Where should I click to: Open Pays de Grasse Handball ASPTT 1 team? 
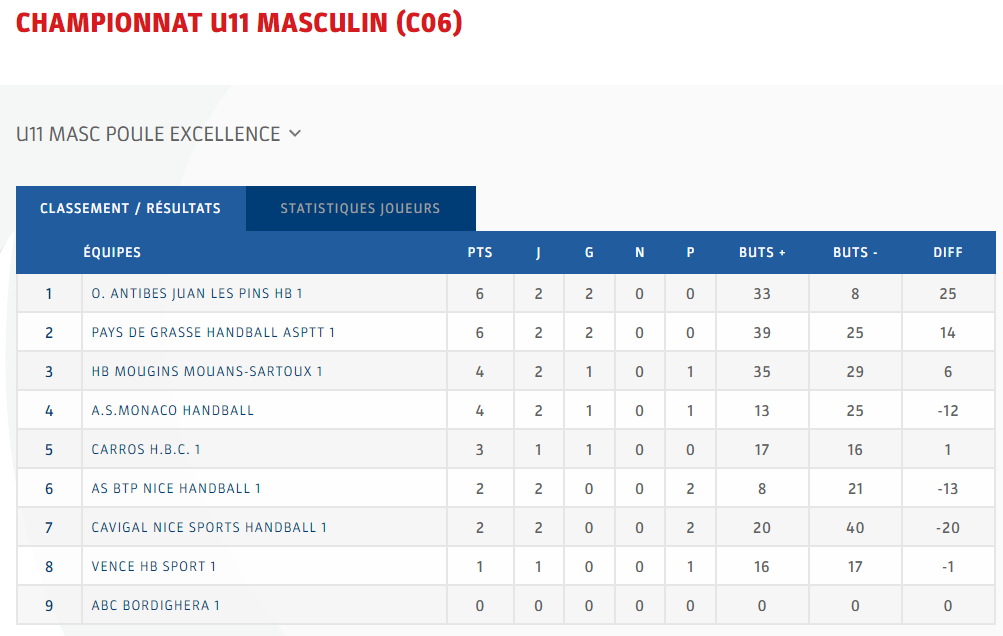pos(213,333)
